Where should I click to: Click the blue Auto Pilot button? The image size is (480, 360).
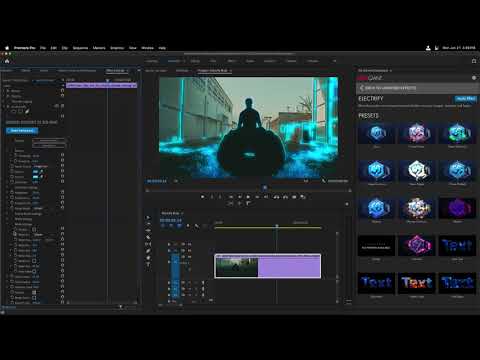(466, 99)
